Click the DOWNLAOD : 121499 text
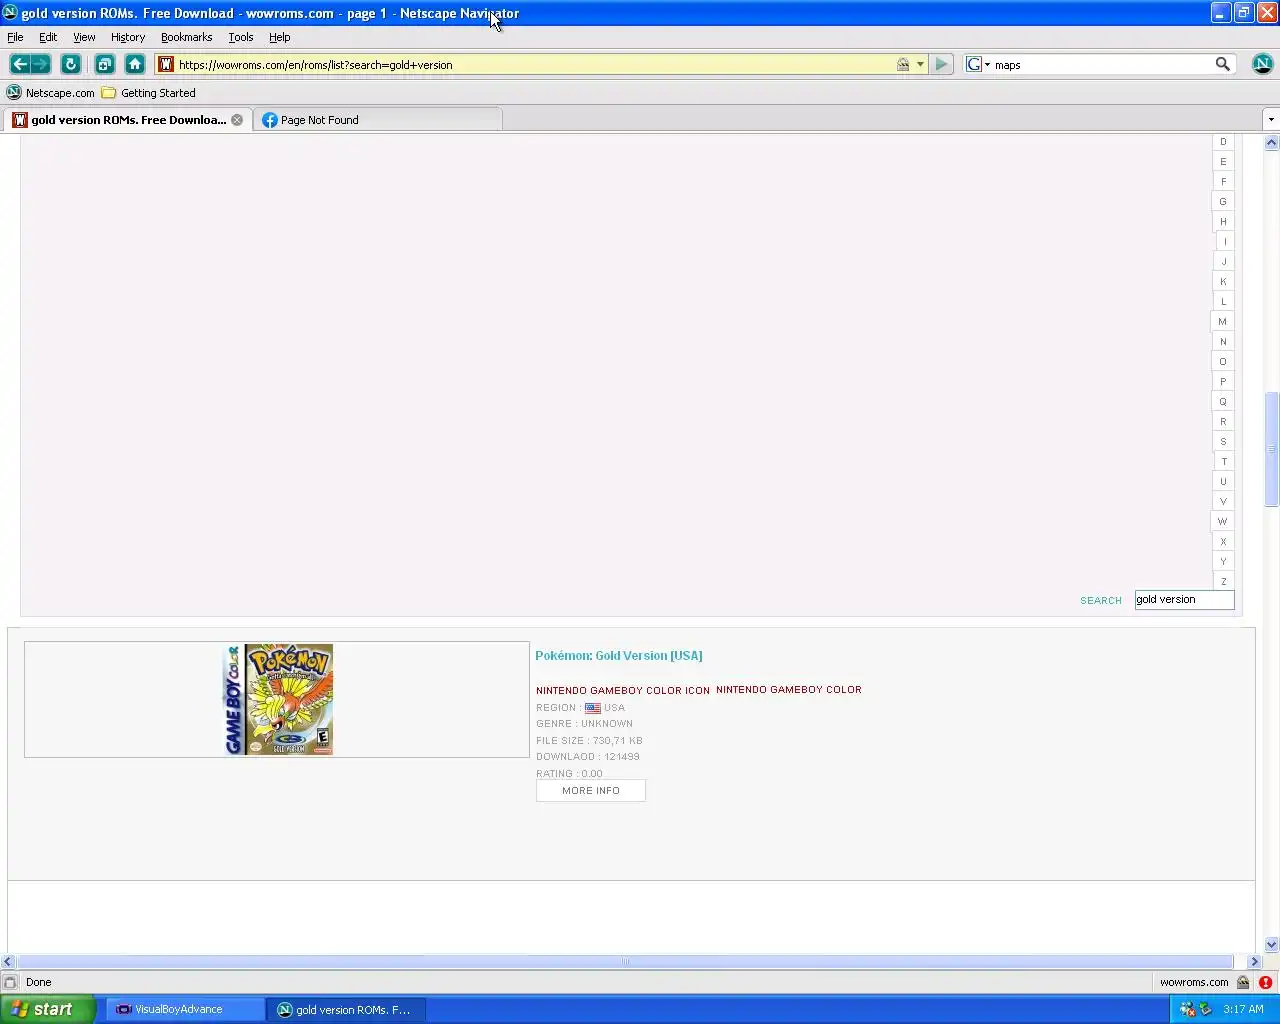 (587, 757)
